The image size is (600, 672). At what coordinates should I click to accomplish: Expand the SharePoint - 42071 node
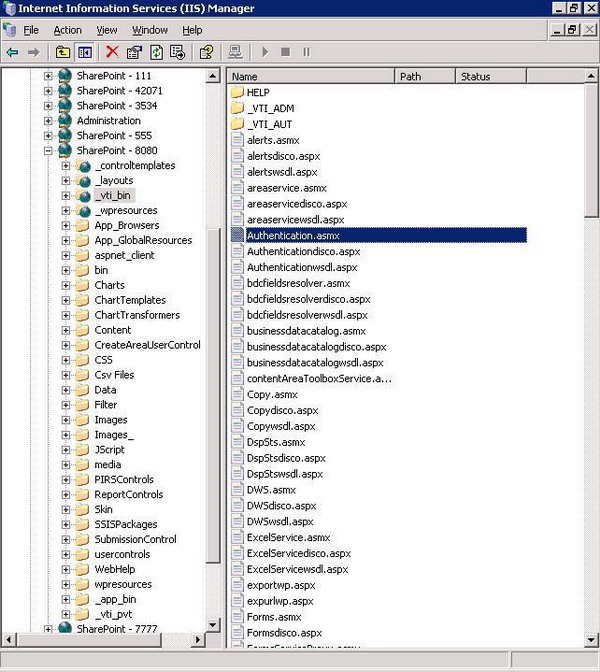coord(48,91)
